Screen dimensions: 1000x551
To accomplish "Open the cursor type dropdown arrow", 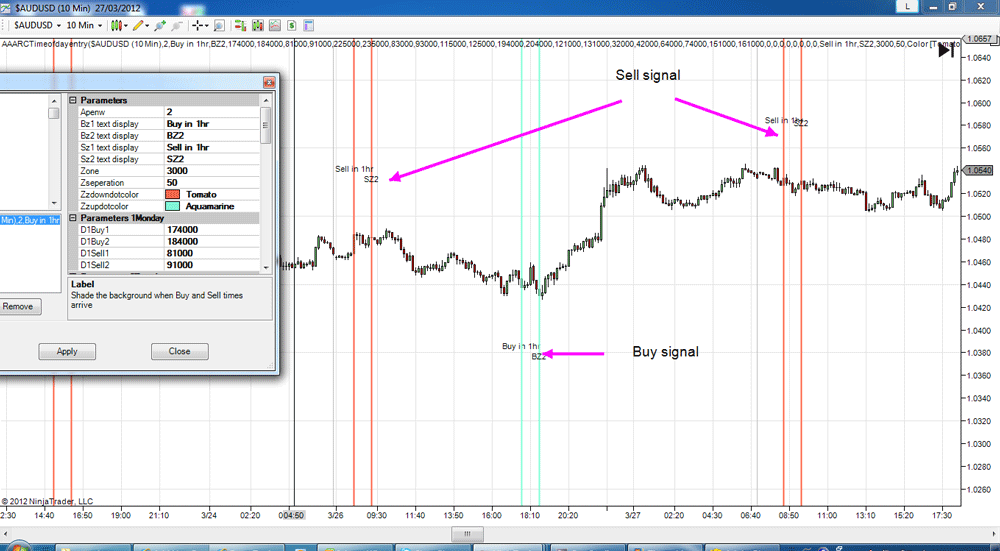I will click(x=207, y=26).
